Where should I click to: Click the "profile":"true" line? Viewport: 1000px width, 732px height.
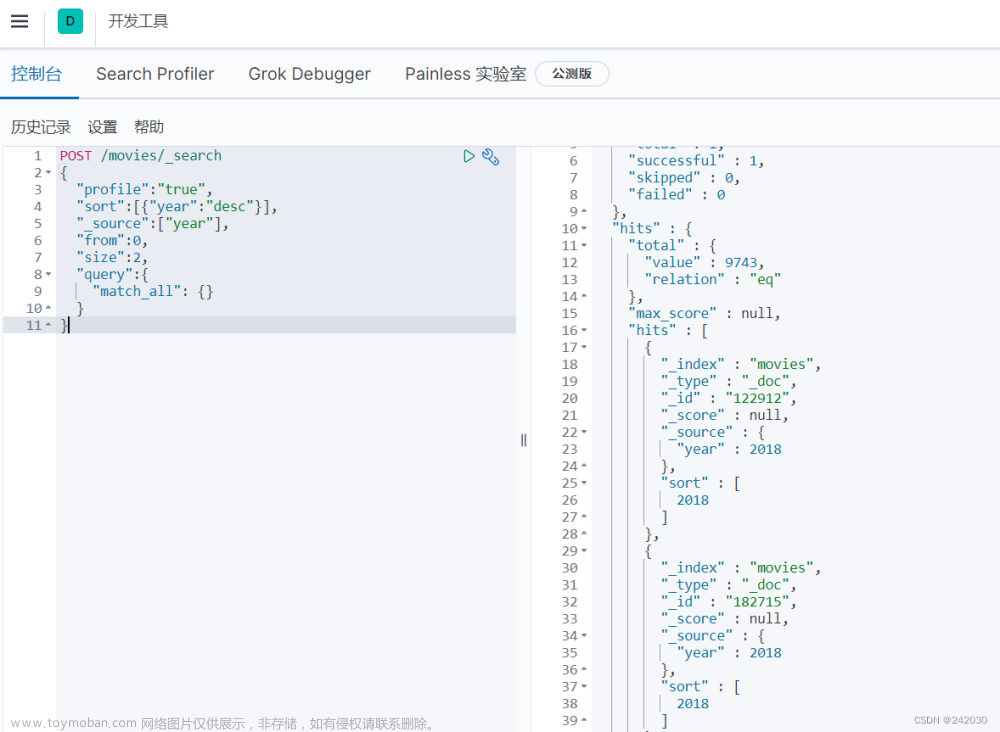pos(143,189)
